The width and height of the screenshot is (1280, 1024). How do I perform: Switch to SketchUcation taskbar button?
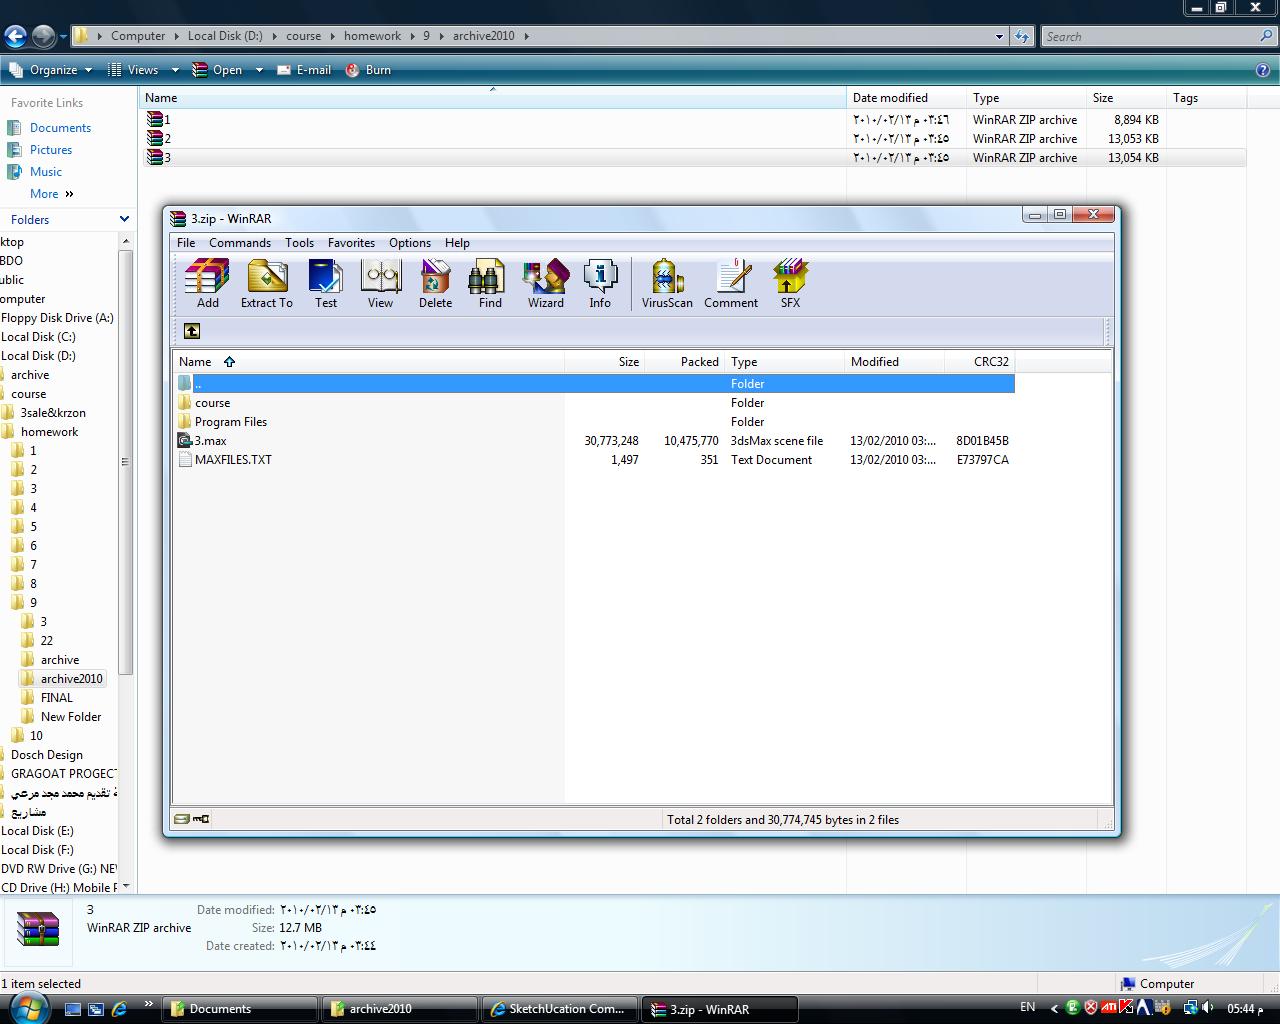pyautogui.click(x=559, y=1009)
